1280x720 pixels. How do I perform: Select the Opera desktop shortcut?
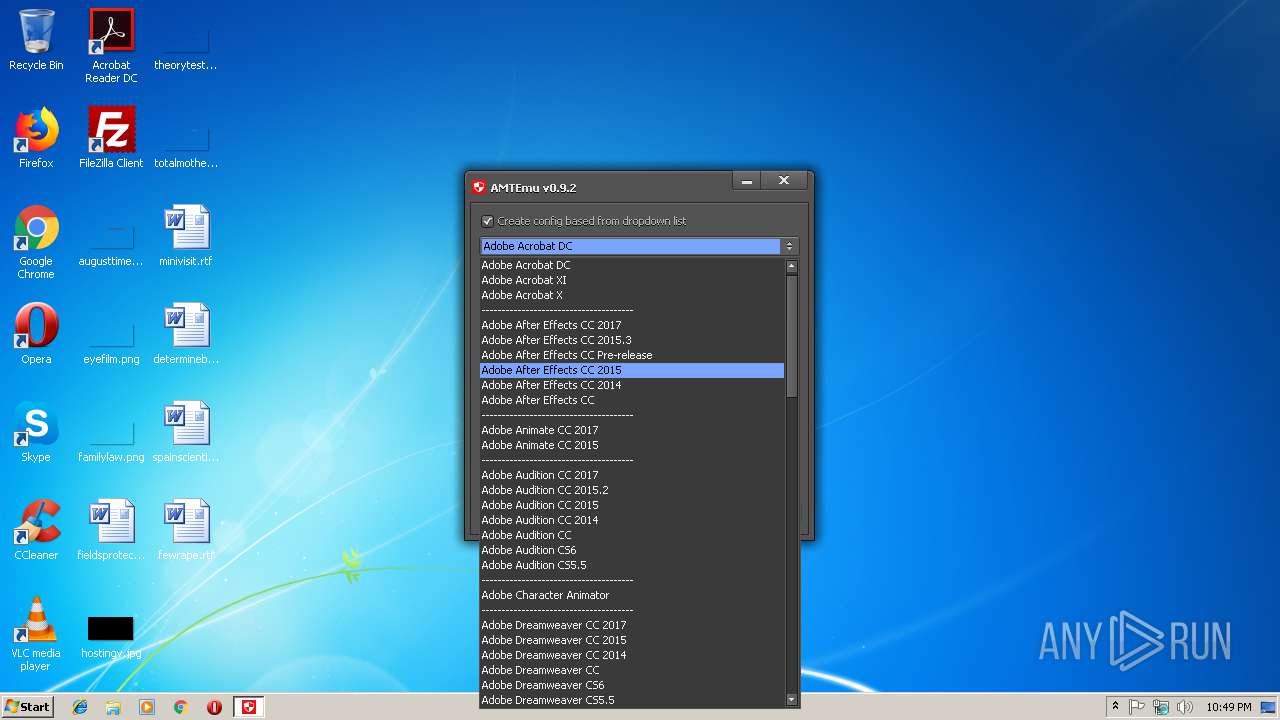[36, 334]
